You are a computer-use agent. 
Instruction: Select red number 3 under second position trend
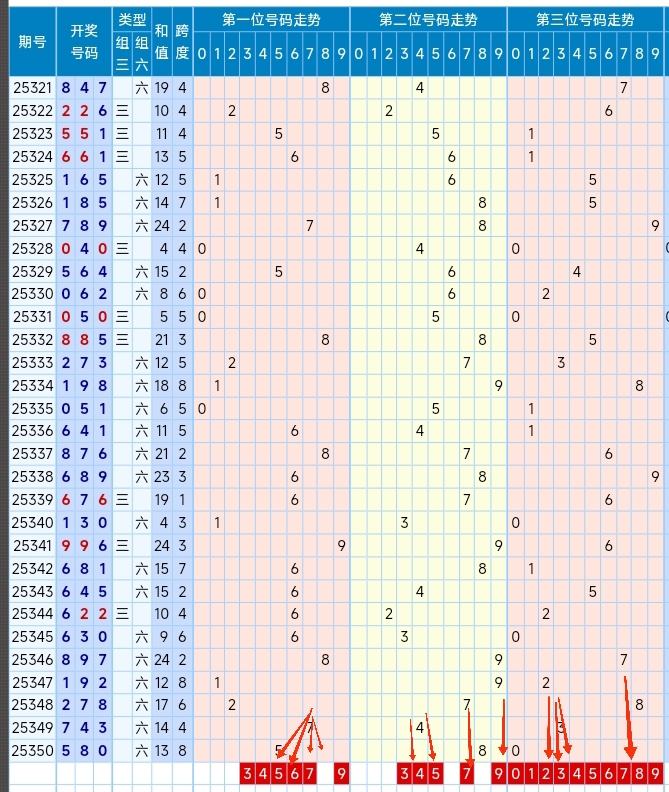click(x=404, y=773)
